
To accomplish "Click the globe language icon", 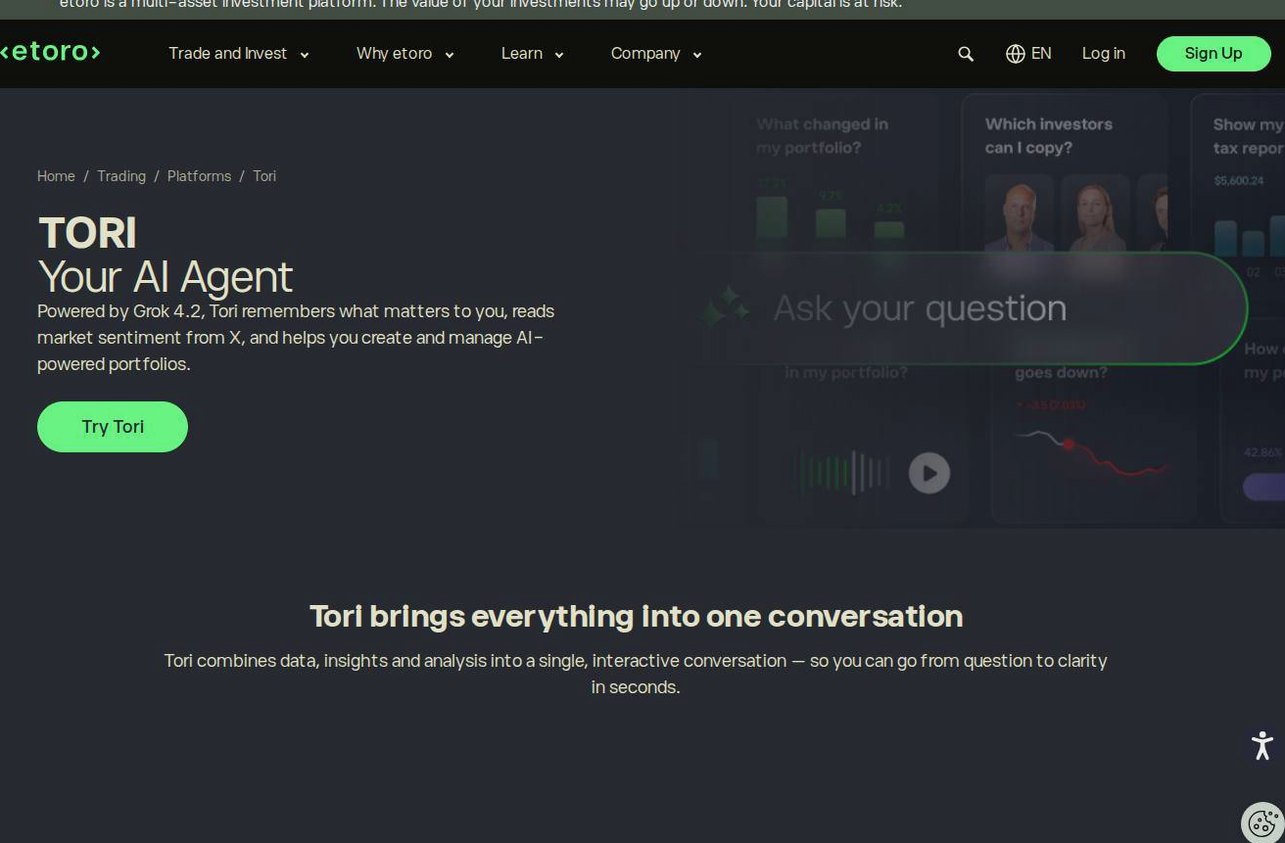I will pyautogui.click(x=1015, y=54).
